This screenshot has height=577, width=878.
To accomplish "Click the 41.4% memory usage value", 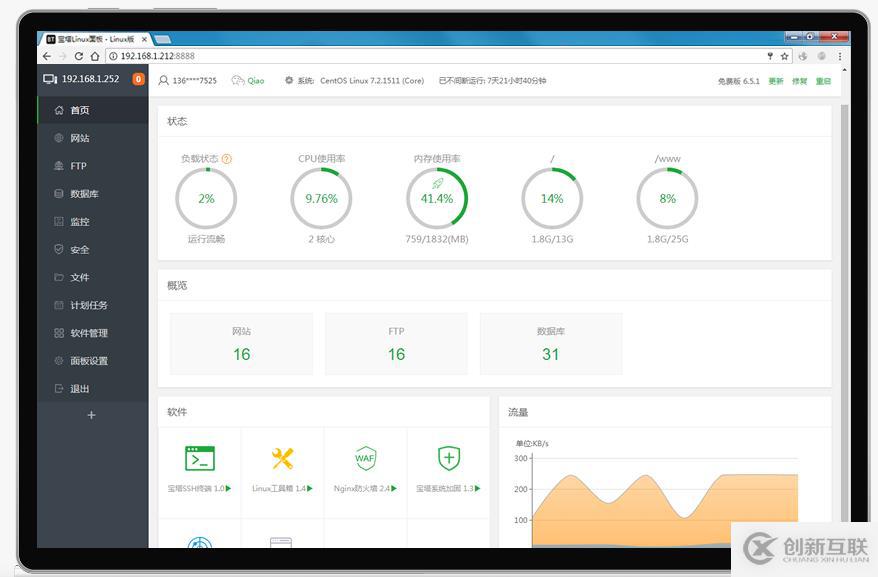I will pos(437,199).
